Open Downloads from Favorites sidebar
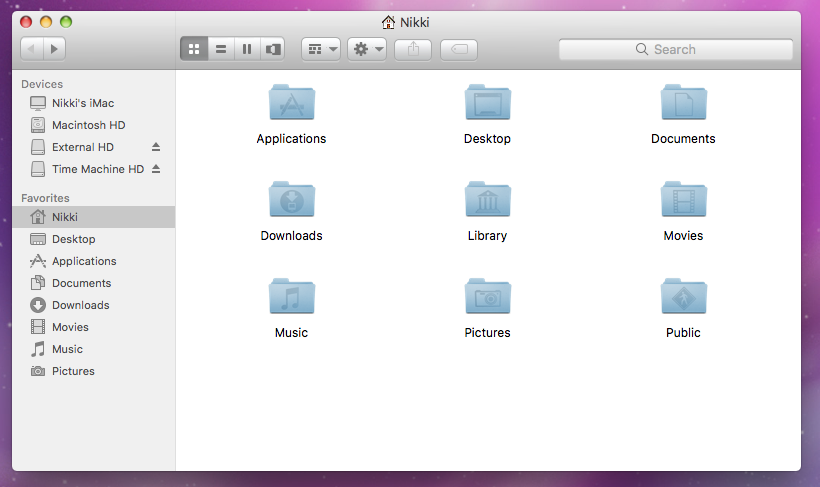Screen dimensions: 820x487 click(x=94, y=305)
